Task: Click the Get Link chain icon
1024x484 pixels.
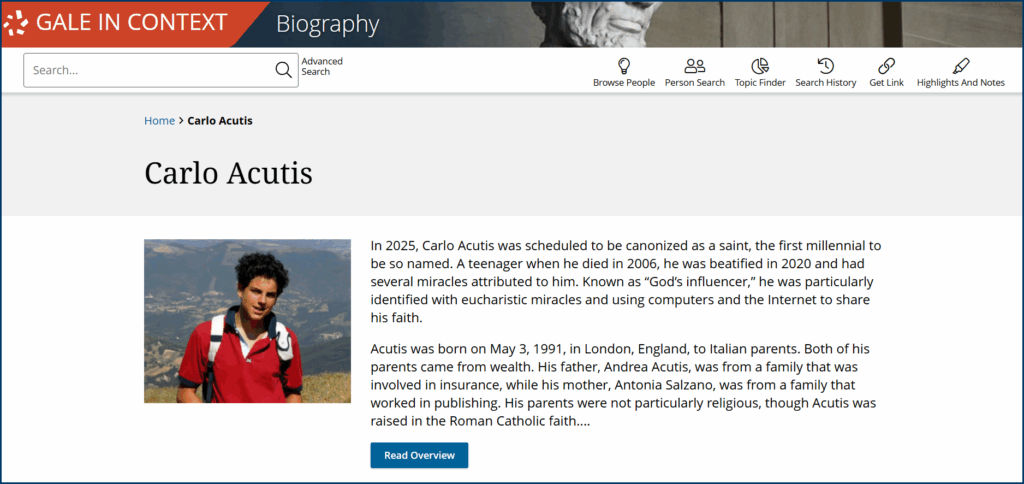Action: coord(886,66)
